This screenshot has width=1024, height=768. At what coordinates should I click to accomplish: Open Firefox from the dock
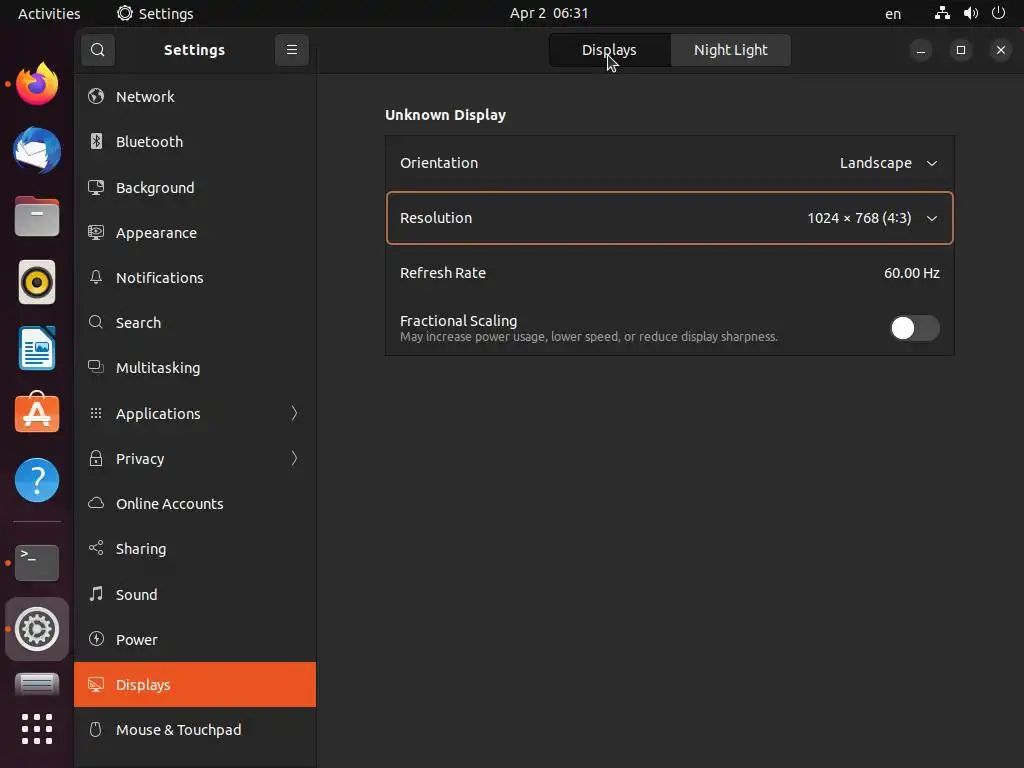[x=37, y=85]
